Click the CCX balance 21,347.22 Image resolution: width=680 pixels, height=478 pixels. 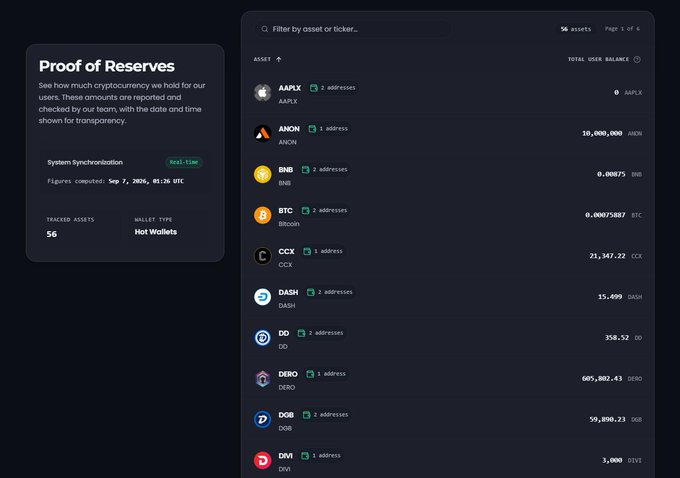coord(607,256)
